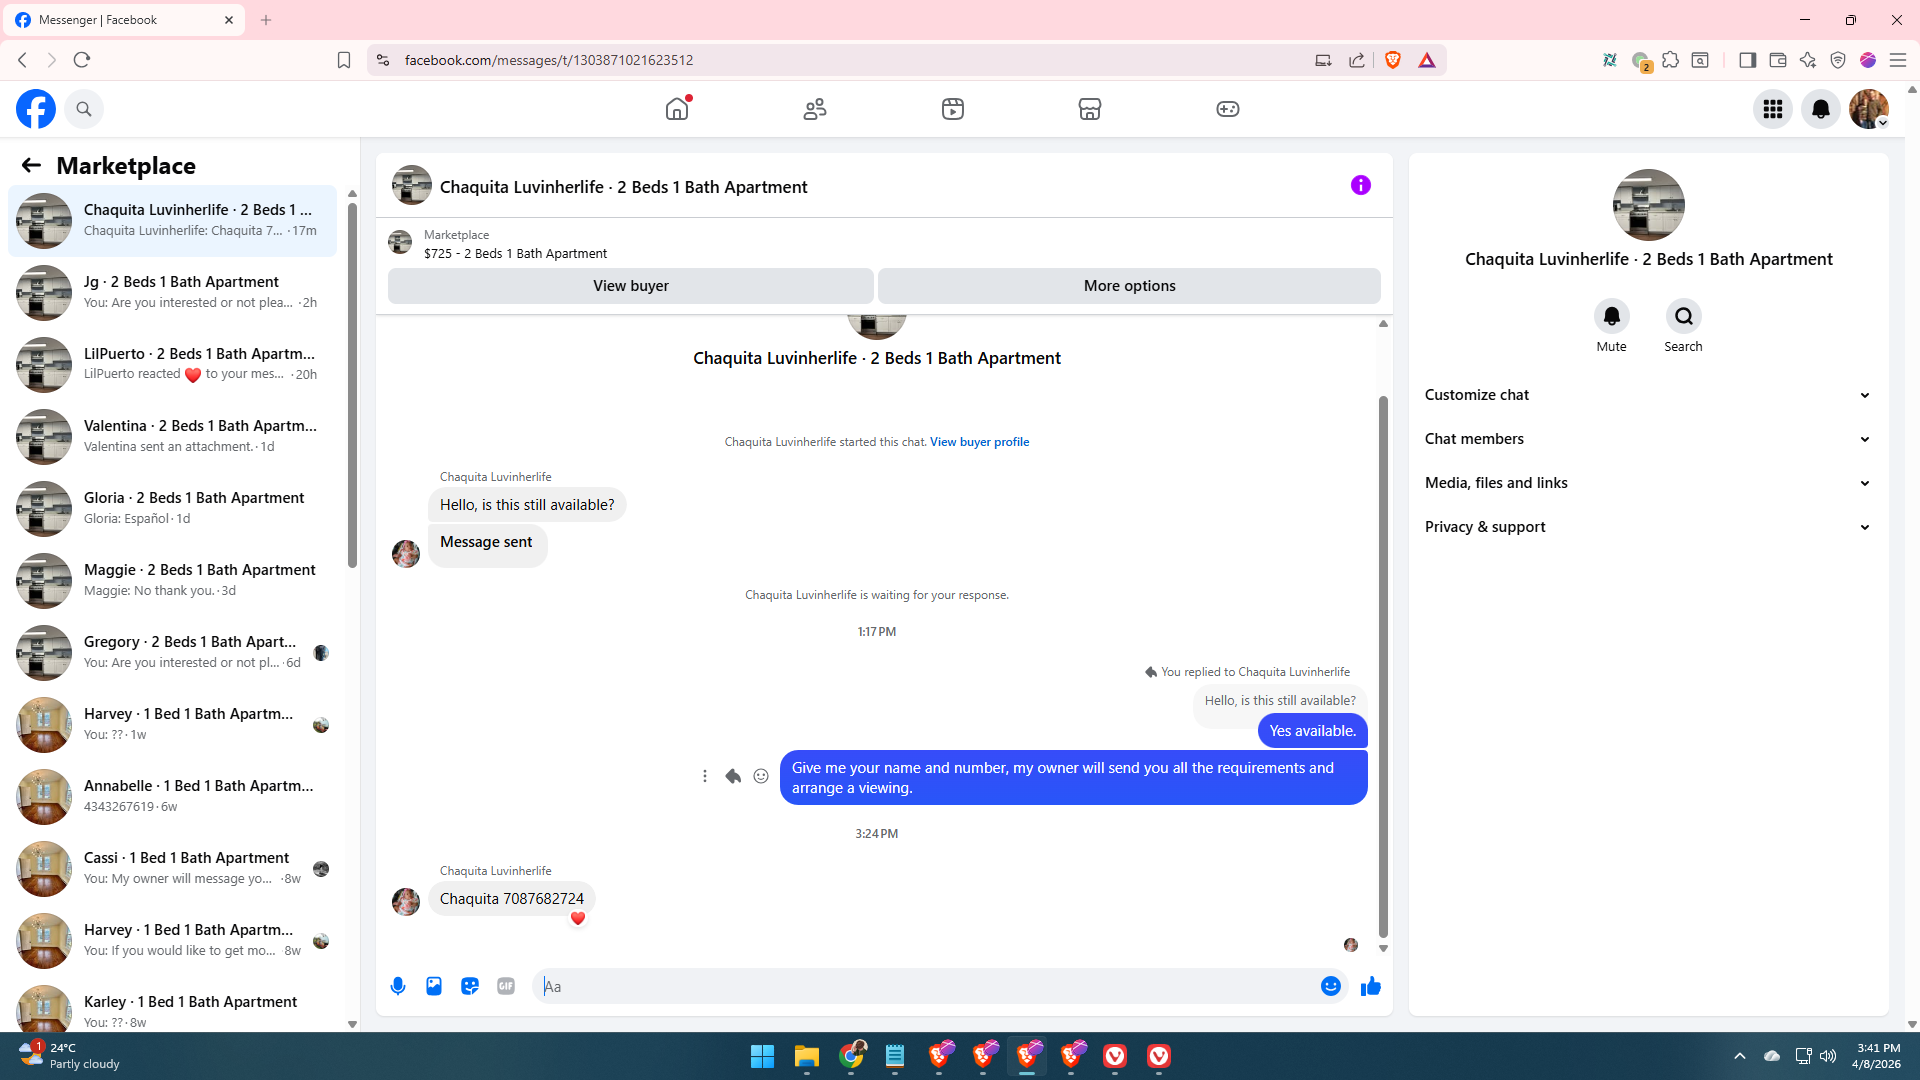Mute this conversation with bell icon
This screenshot has height=1080, width=1920.
(1611, 317)
